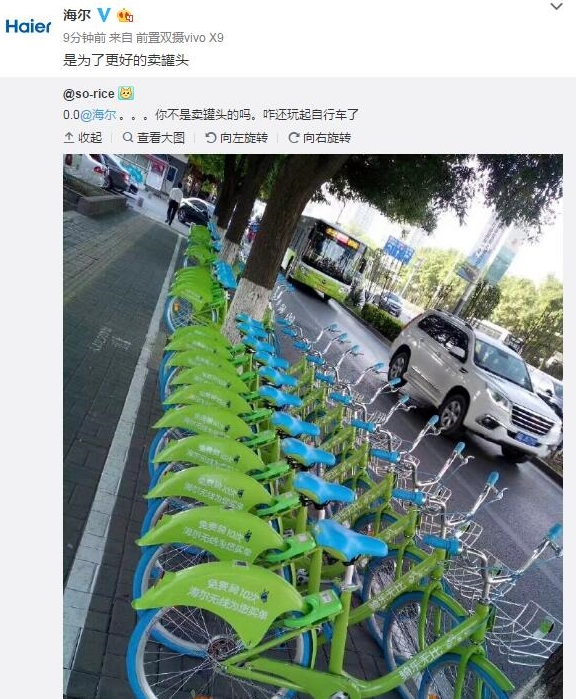Click the 9分钟前 timestamp

[85, 38]
